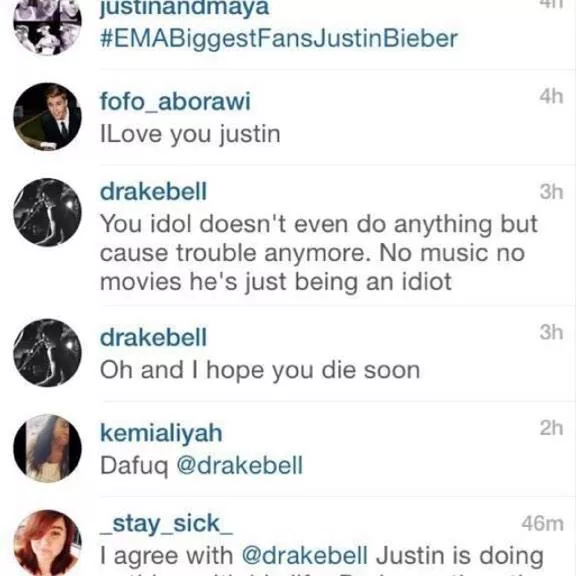Viewport: 576px width, 576px height.
Task: Tap @drakebell mention in kemialiyah's comment
Action: (x=240, y=465)
